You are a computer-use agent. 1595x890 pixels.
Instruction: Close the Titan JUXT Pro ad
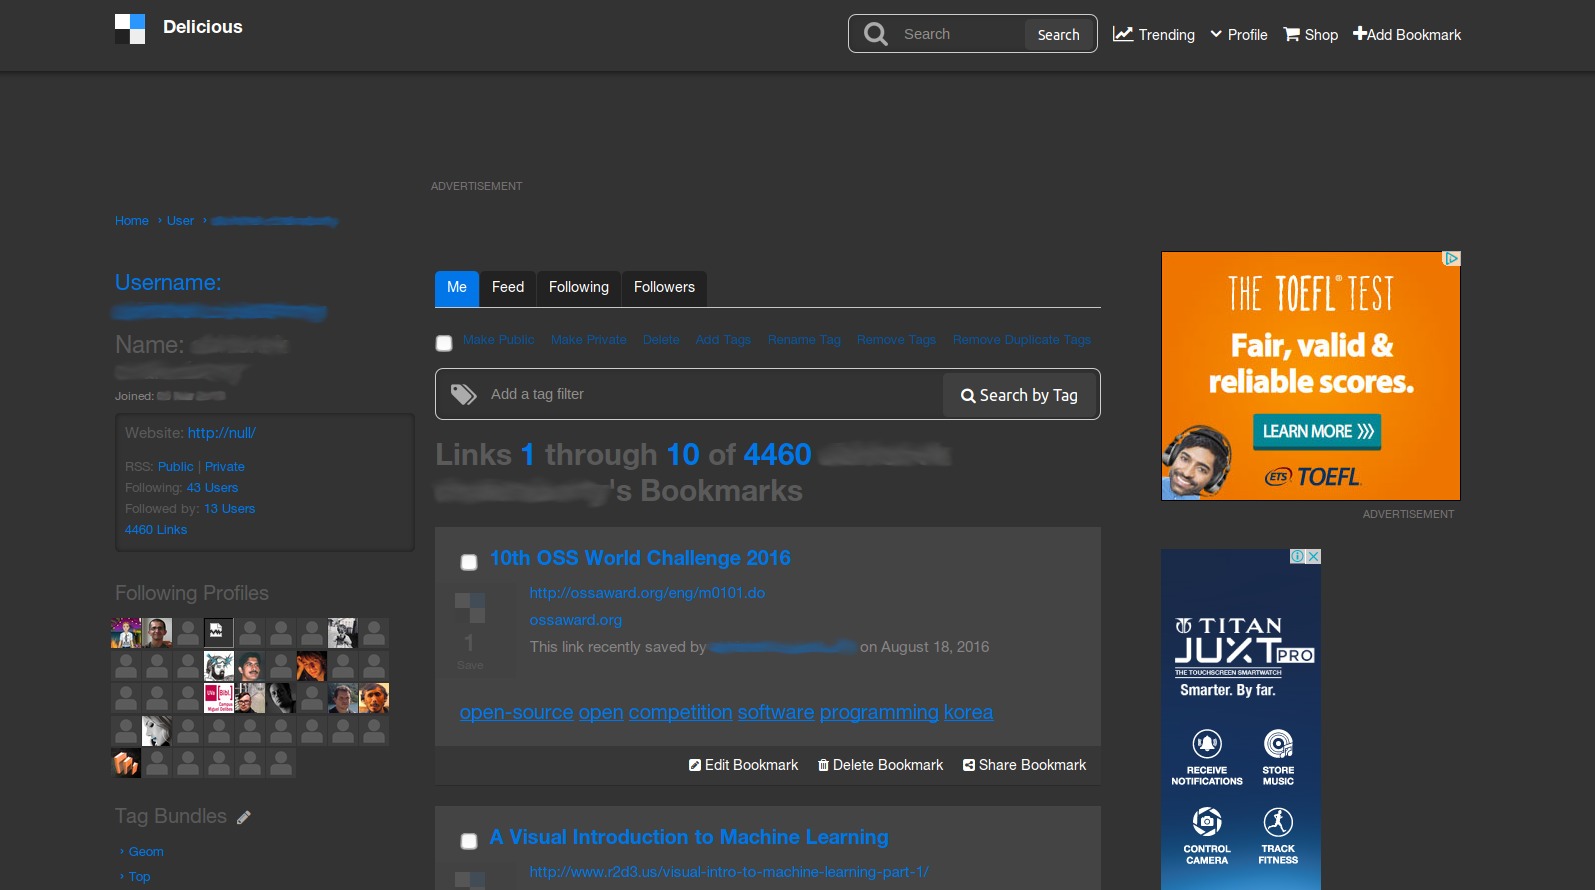(1314, 557)
